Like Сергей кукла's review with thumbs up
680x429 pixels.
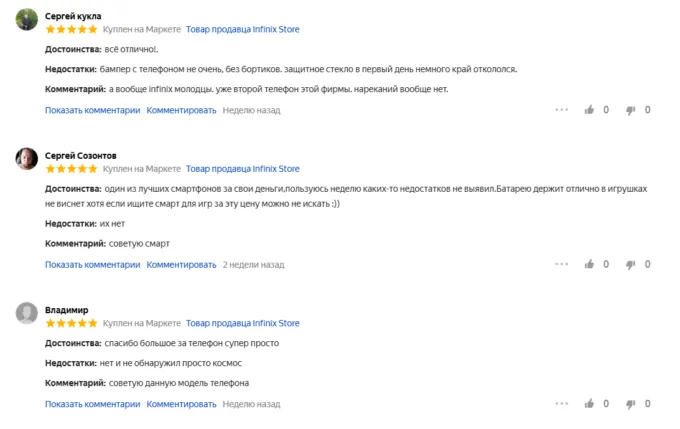pos(589,110)
